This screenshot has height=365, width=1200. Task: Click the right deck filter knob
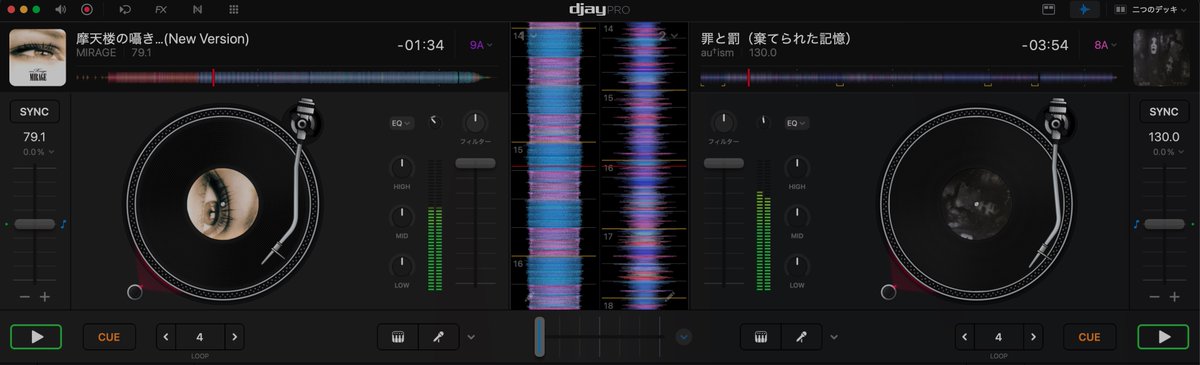coord(723,123)
